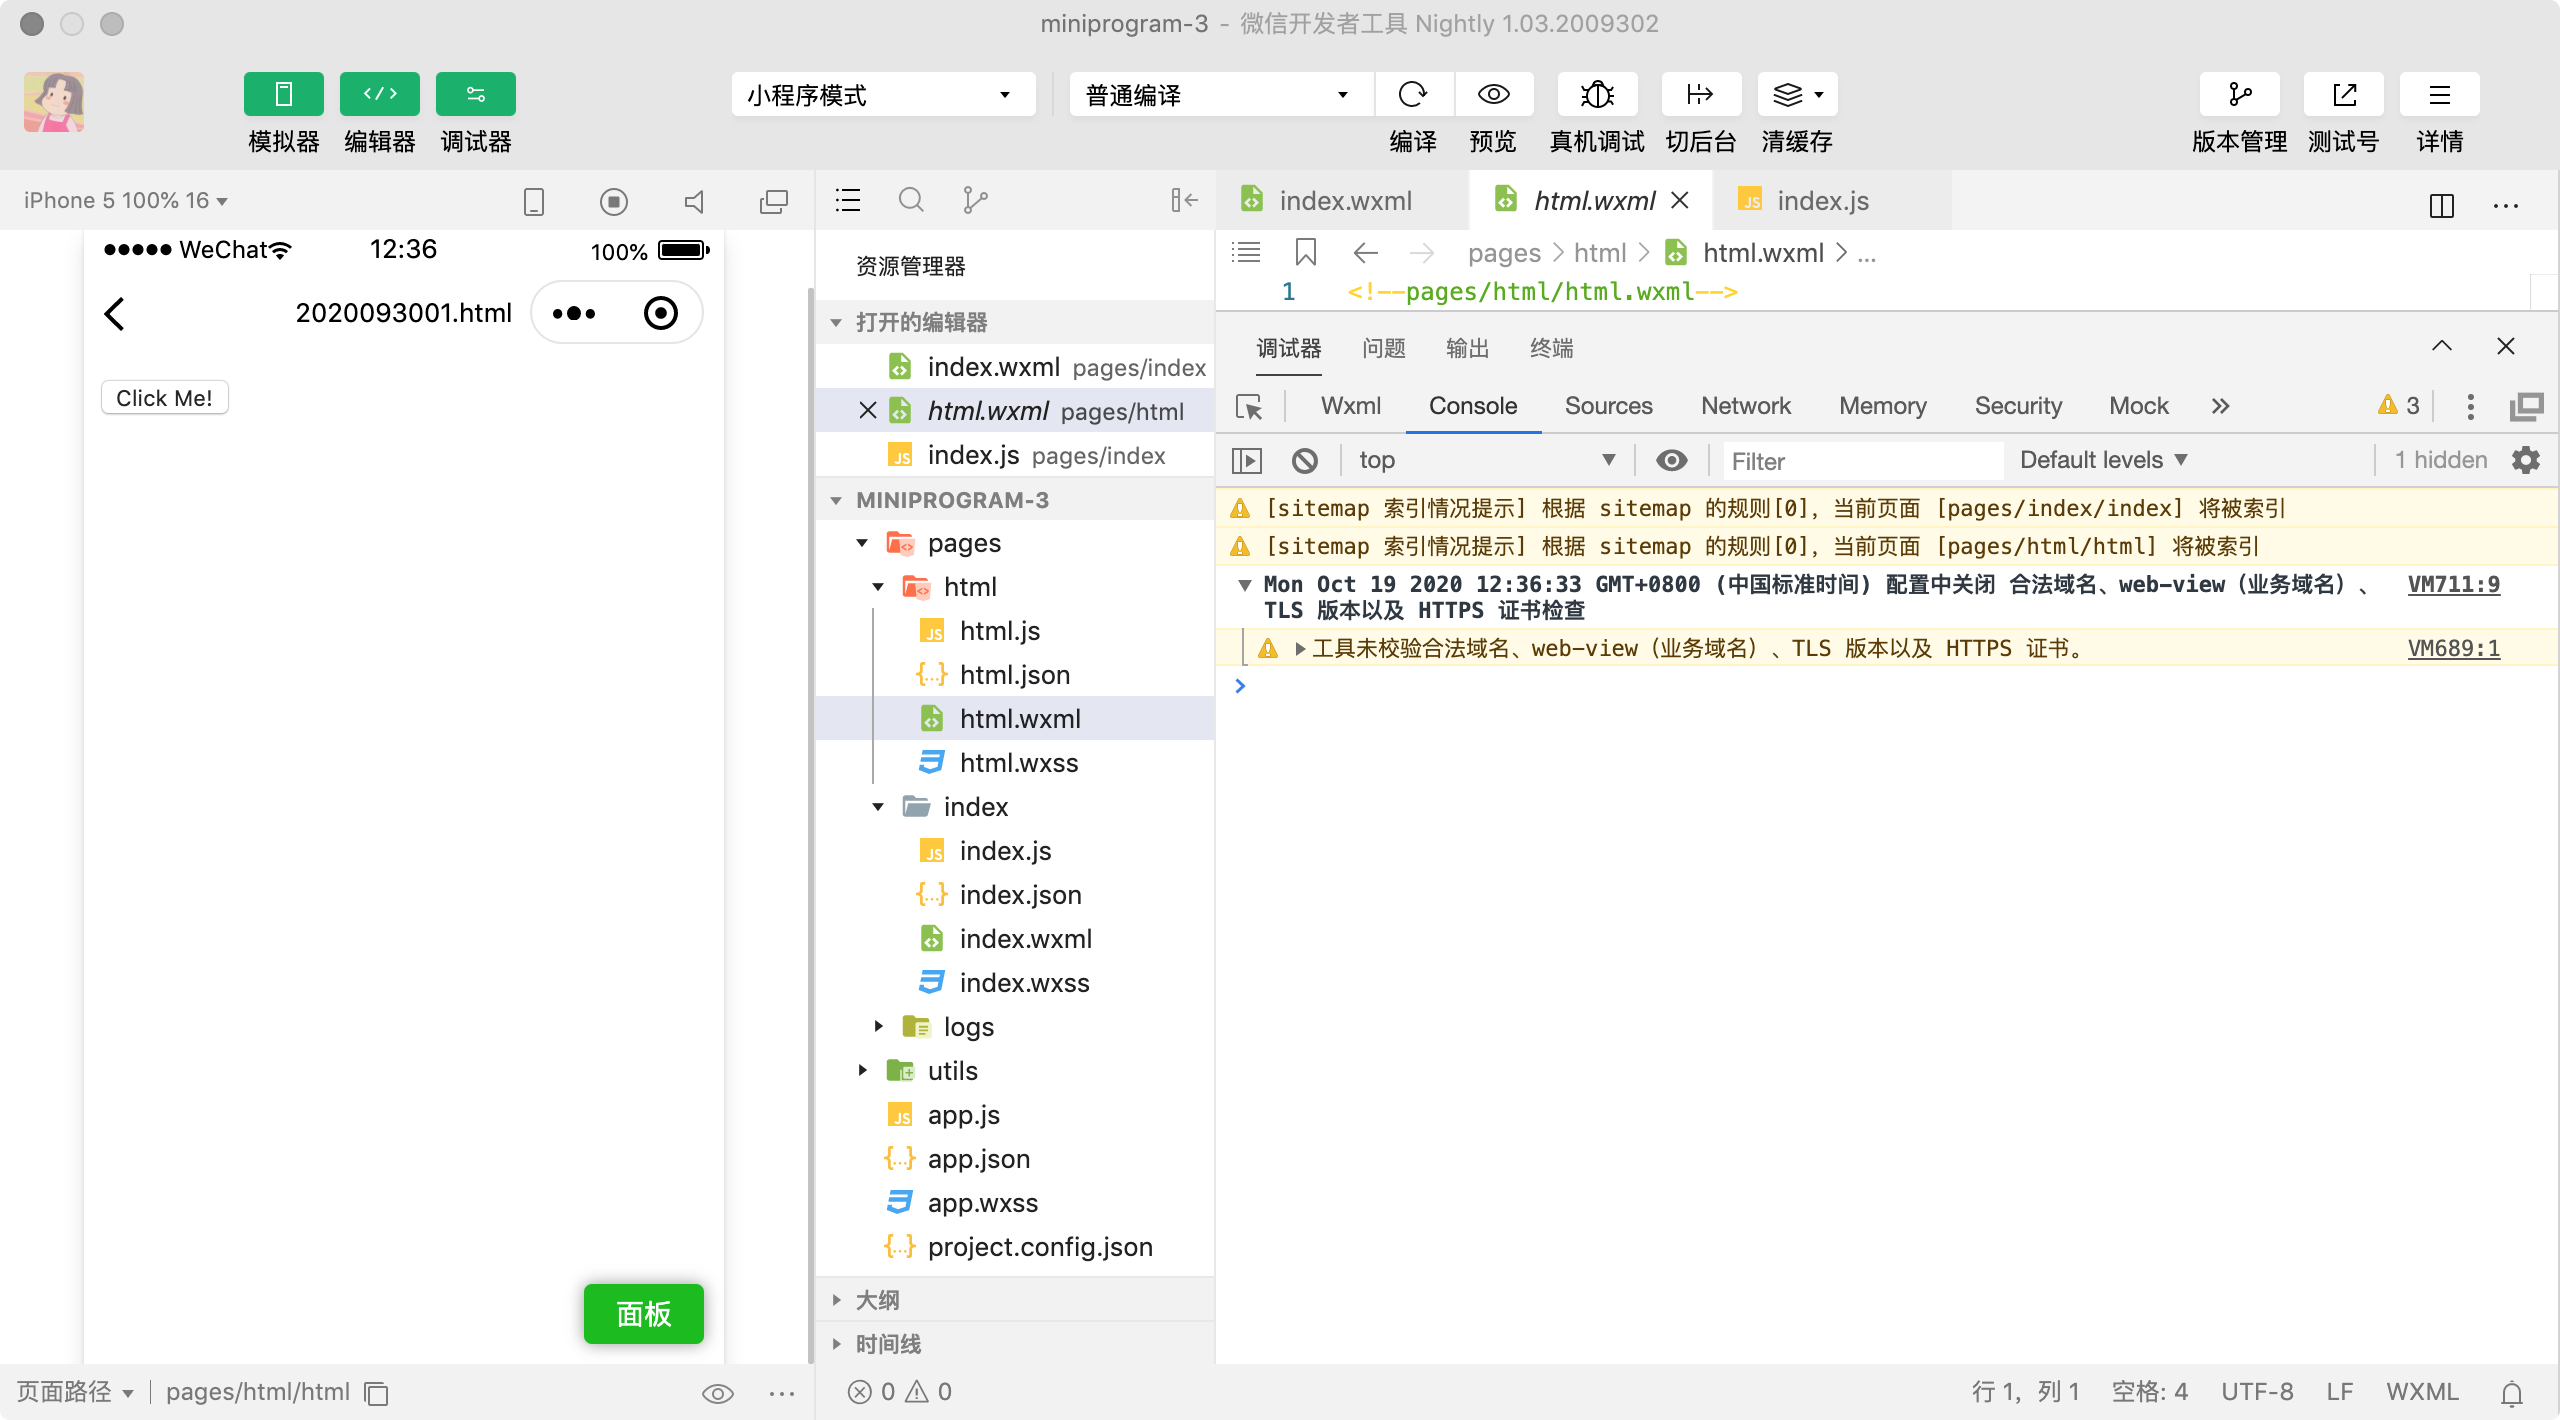
Task: Click the console Filter input field
Action: click(x=1860, y=461)
